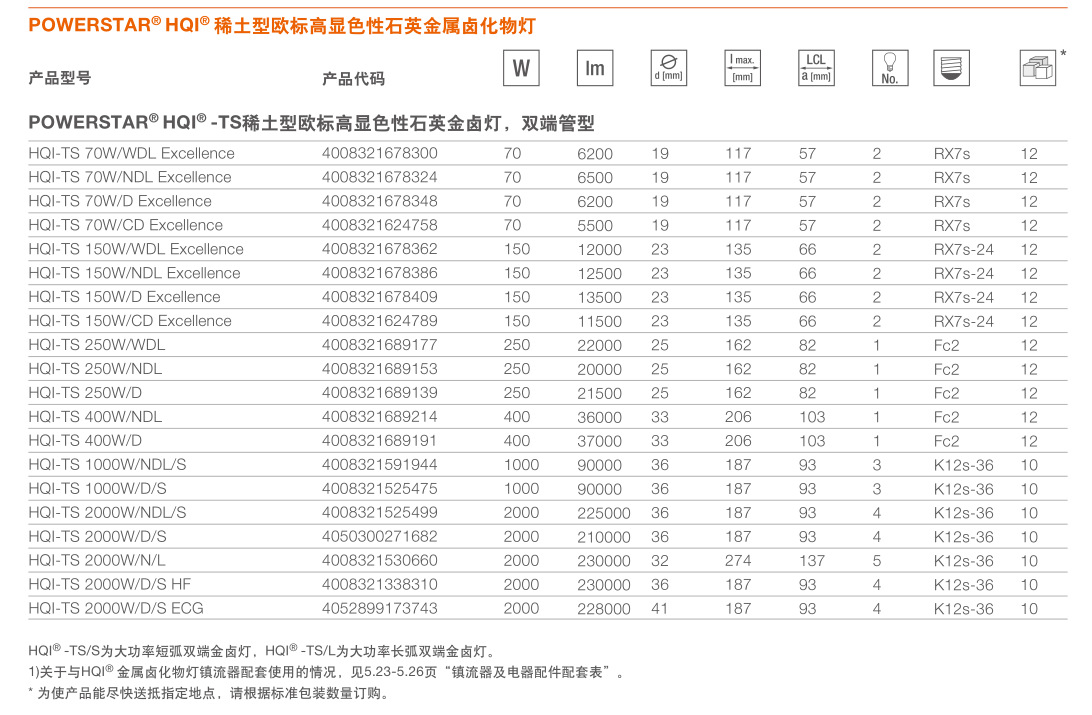Select HQI-TS 400W/NDL model name
This screenshot has height=715, width=1092.
95,417
